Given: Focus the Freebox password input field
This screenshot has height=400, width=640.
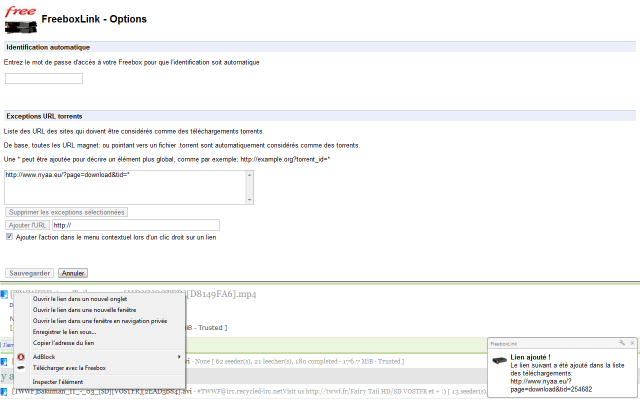Looking at the screenshot, I should (x=44, y=78).
